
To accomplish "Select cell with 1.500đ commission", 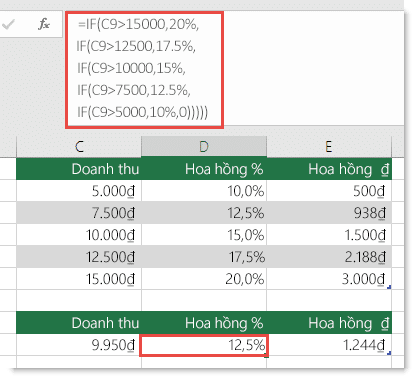I will point(329,235).
